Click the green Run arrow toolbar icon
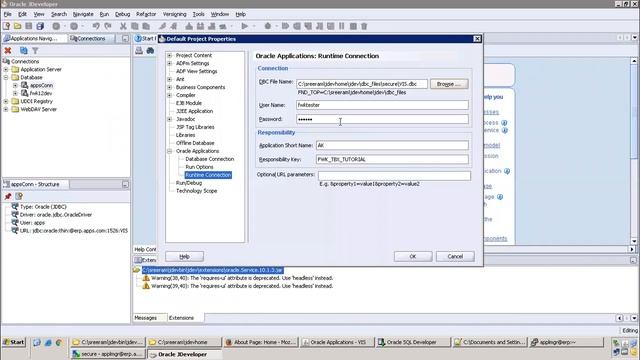This screenshot has width=640, height=360. click(244, 26)
